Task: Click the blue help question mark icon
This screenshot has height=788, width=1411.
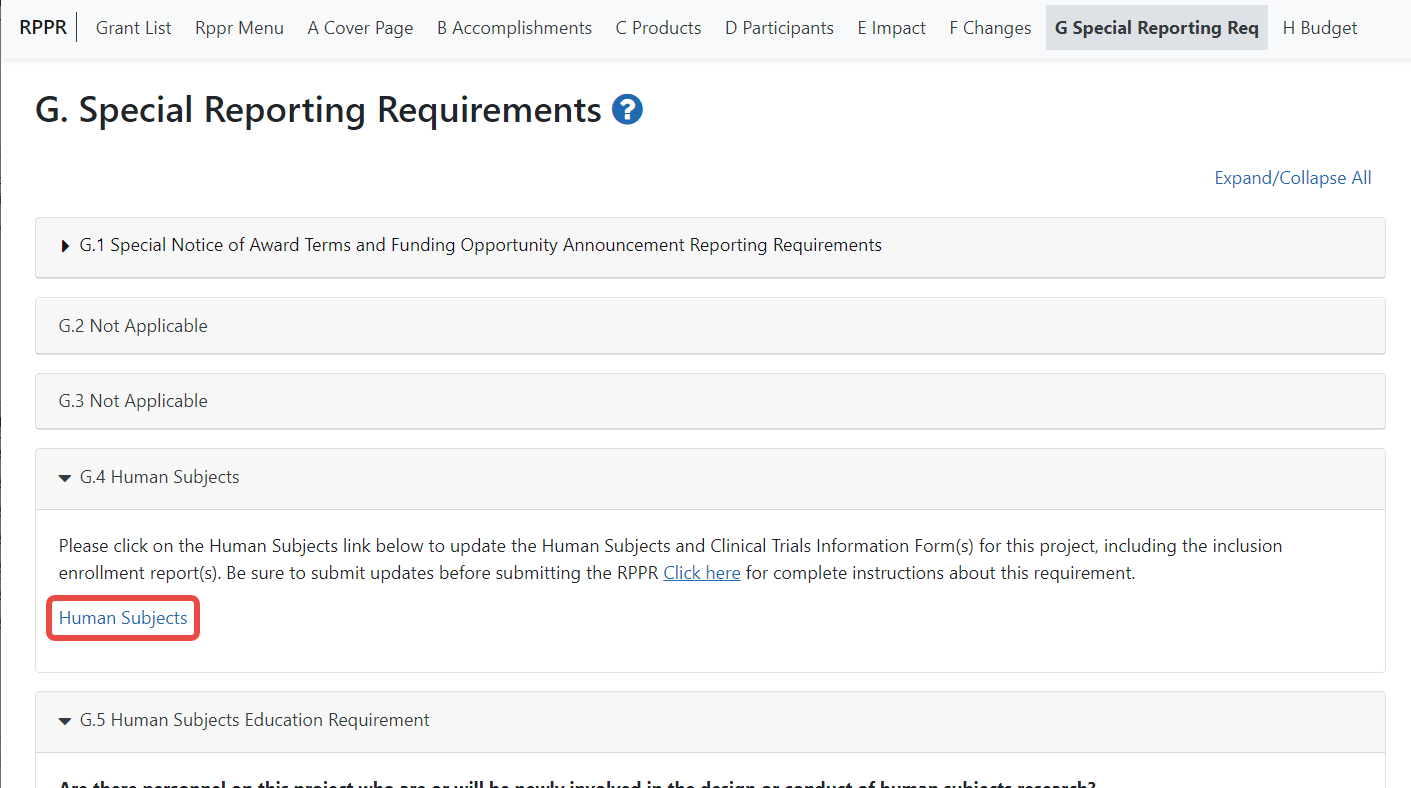Action: 627,110
